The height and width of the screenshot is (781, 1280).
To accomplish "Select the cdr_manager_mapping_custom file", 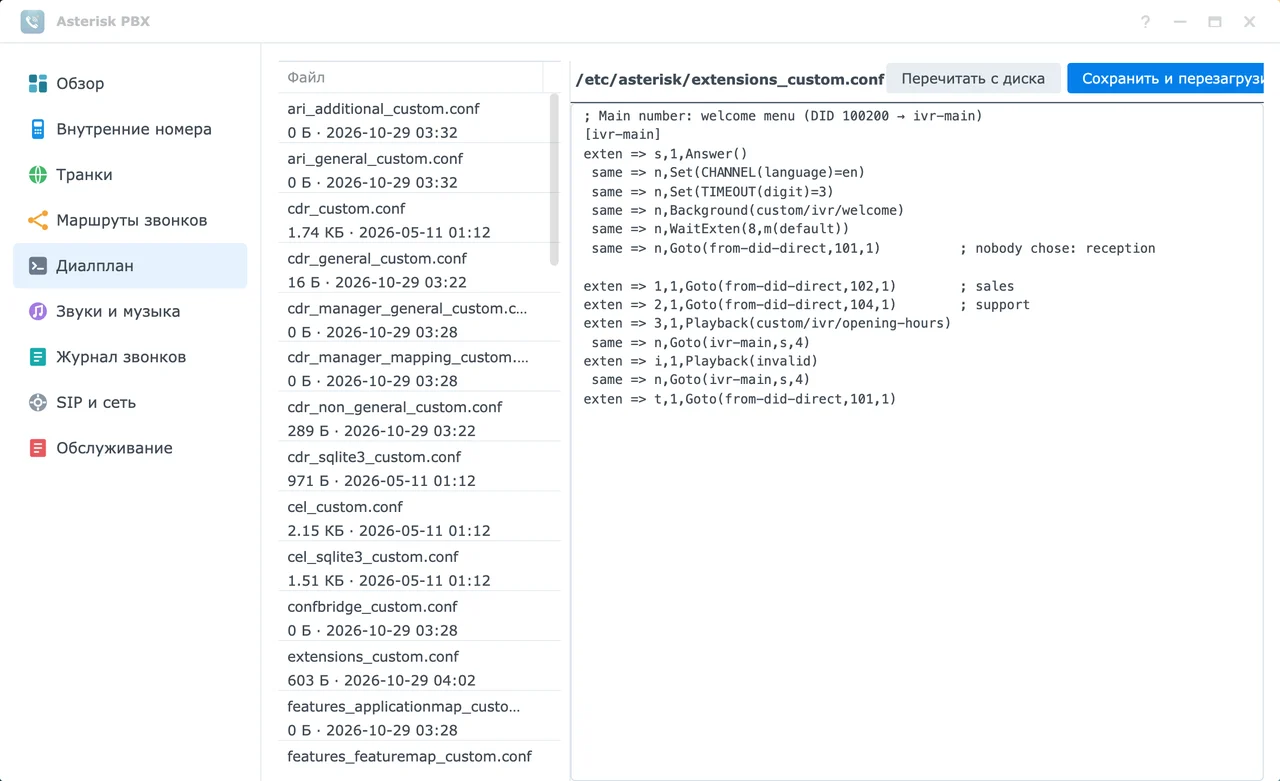I will pyautogui.click(x=418, y=369).
